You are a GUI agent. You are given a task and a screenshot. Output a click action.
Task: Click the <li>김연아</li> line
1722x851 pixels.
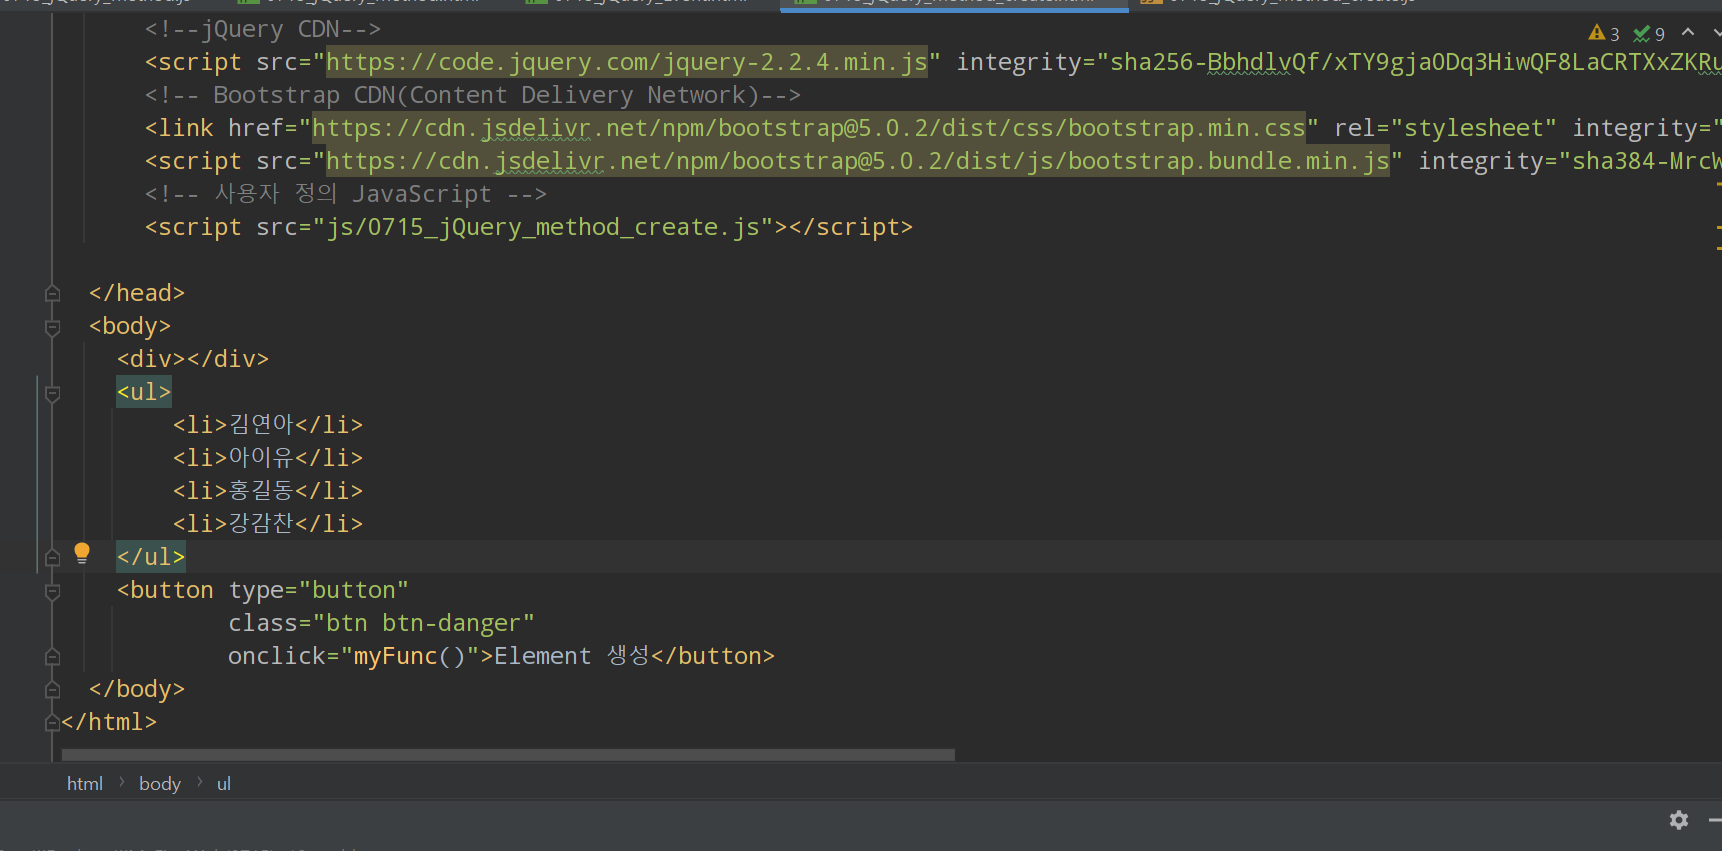point(268,424)
